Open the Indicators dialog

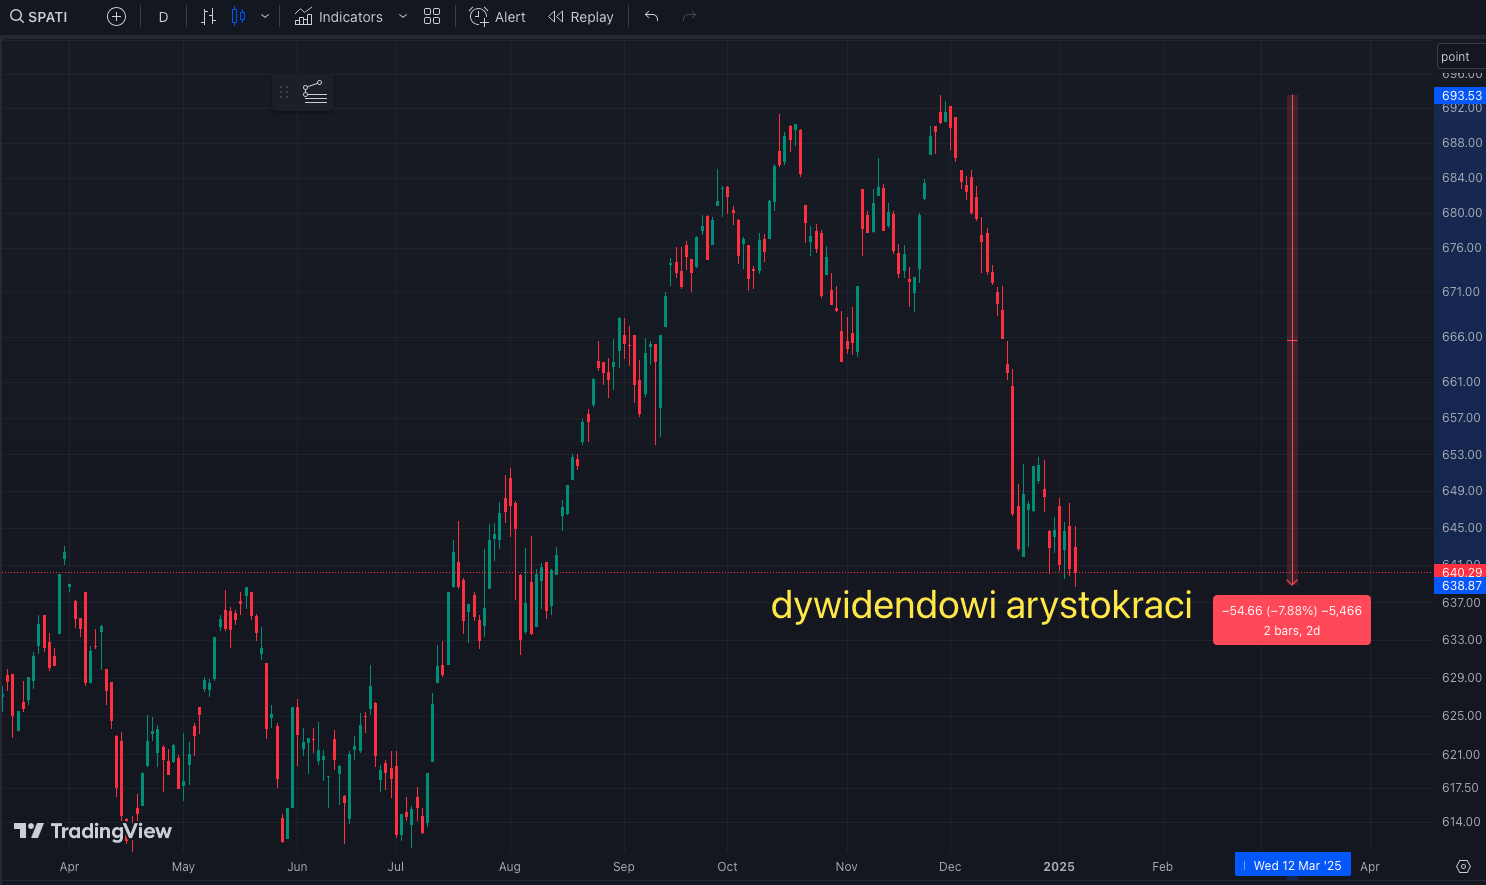[x=339, y=17]
